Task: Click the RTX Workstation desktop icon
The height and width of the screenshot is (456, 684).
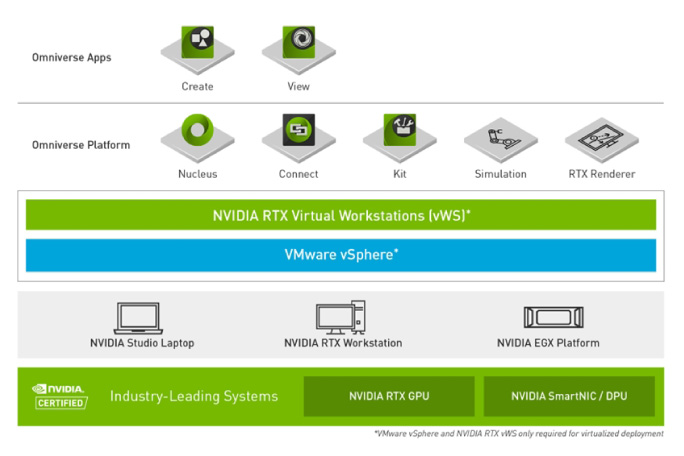Action: pos(341,317)
